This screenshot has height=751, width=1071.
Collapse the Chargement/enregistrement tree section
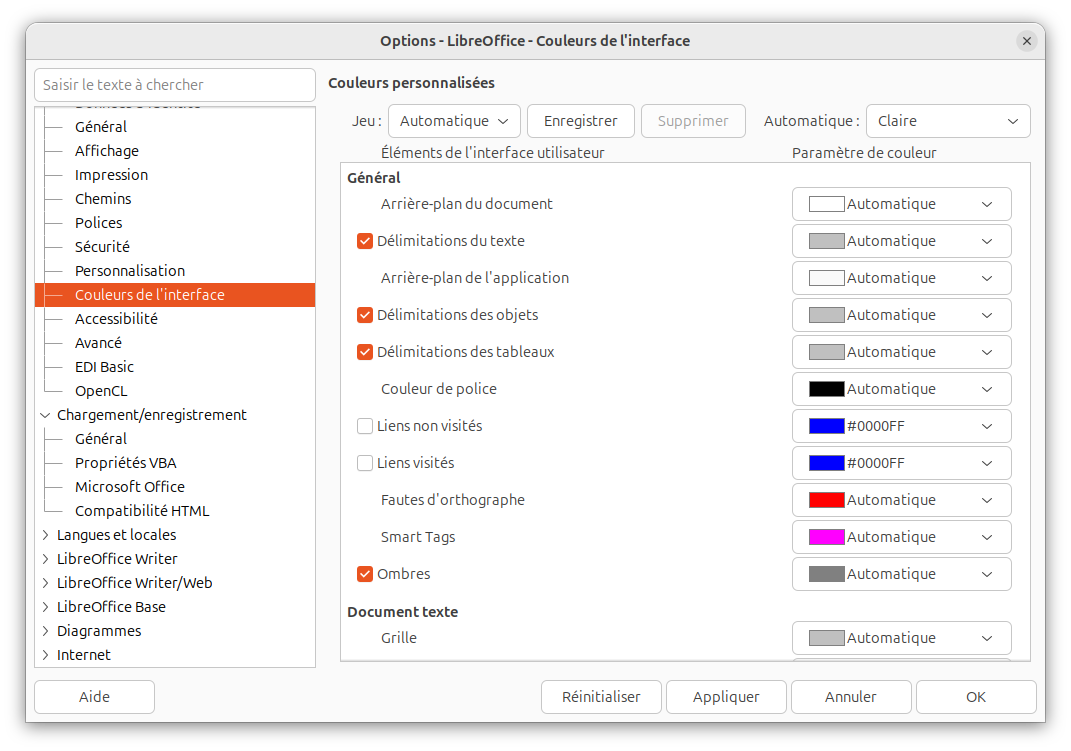click(x=45, y=415)
